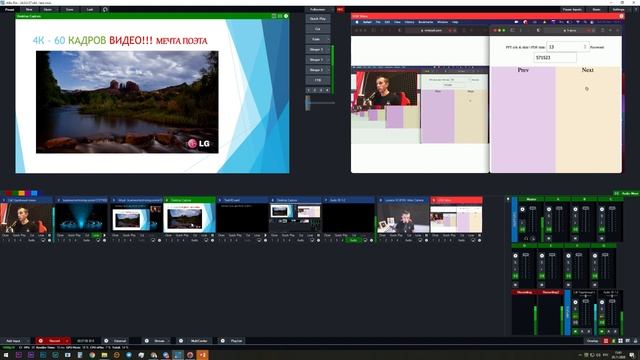This screenshot has height=360, width=640.
Task: Click the gear icon just before the External button
Action: click(106, 341)
